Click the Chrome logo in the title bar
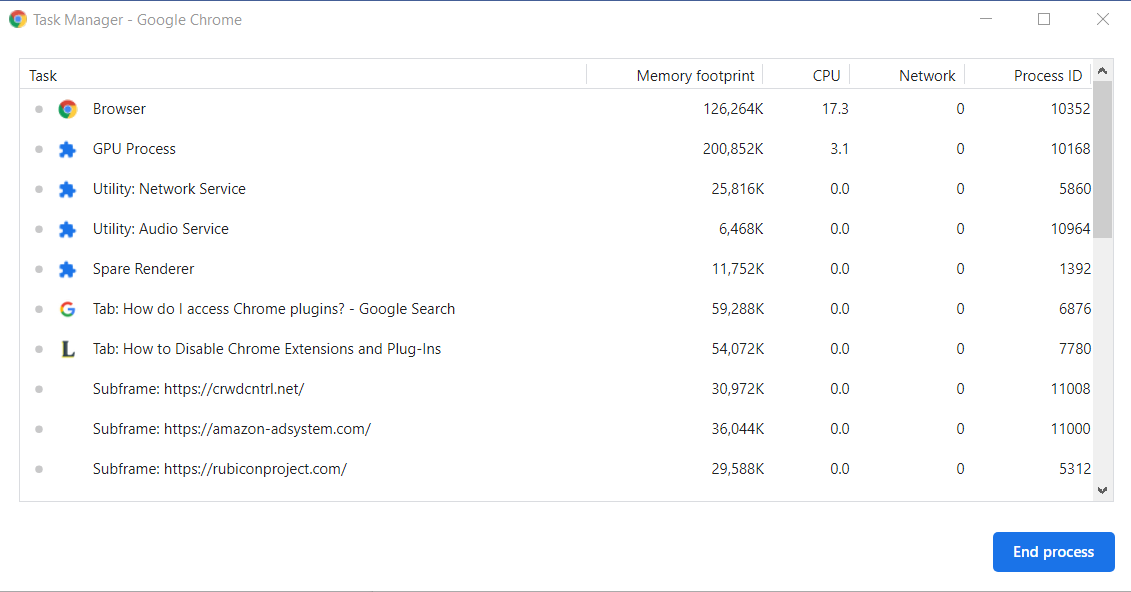Screen dimensions: 1131x592 (x=18, y=19)
